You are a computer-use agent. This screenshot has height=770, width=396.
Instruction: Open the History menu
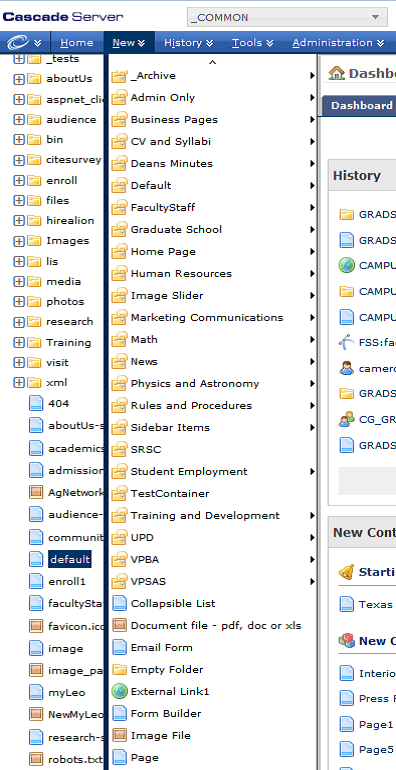(x=189, y=43)
